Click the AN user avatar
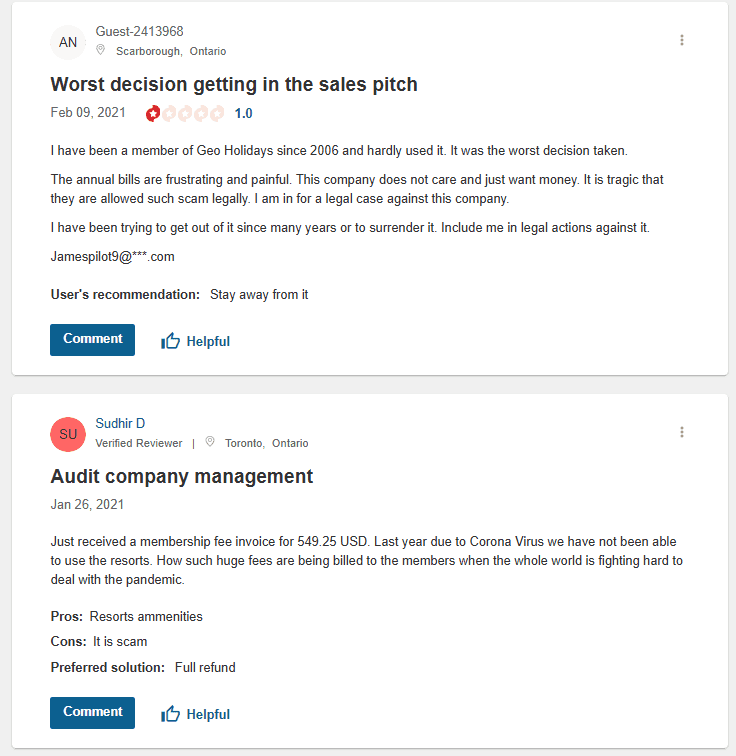Image resolution: width=736 pixels, height=756 pixels. tap(68, 42)
